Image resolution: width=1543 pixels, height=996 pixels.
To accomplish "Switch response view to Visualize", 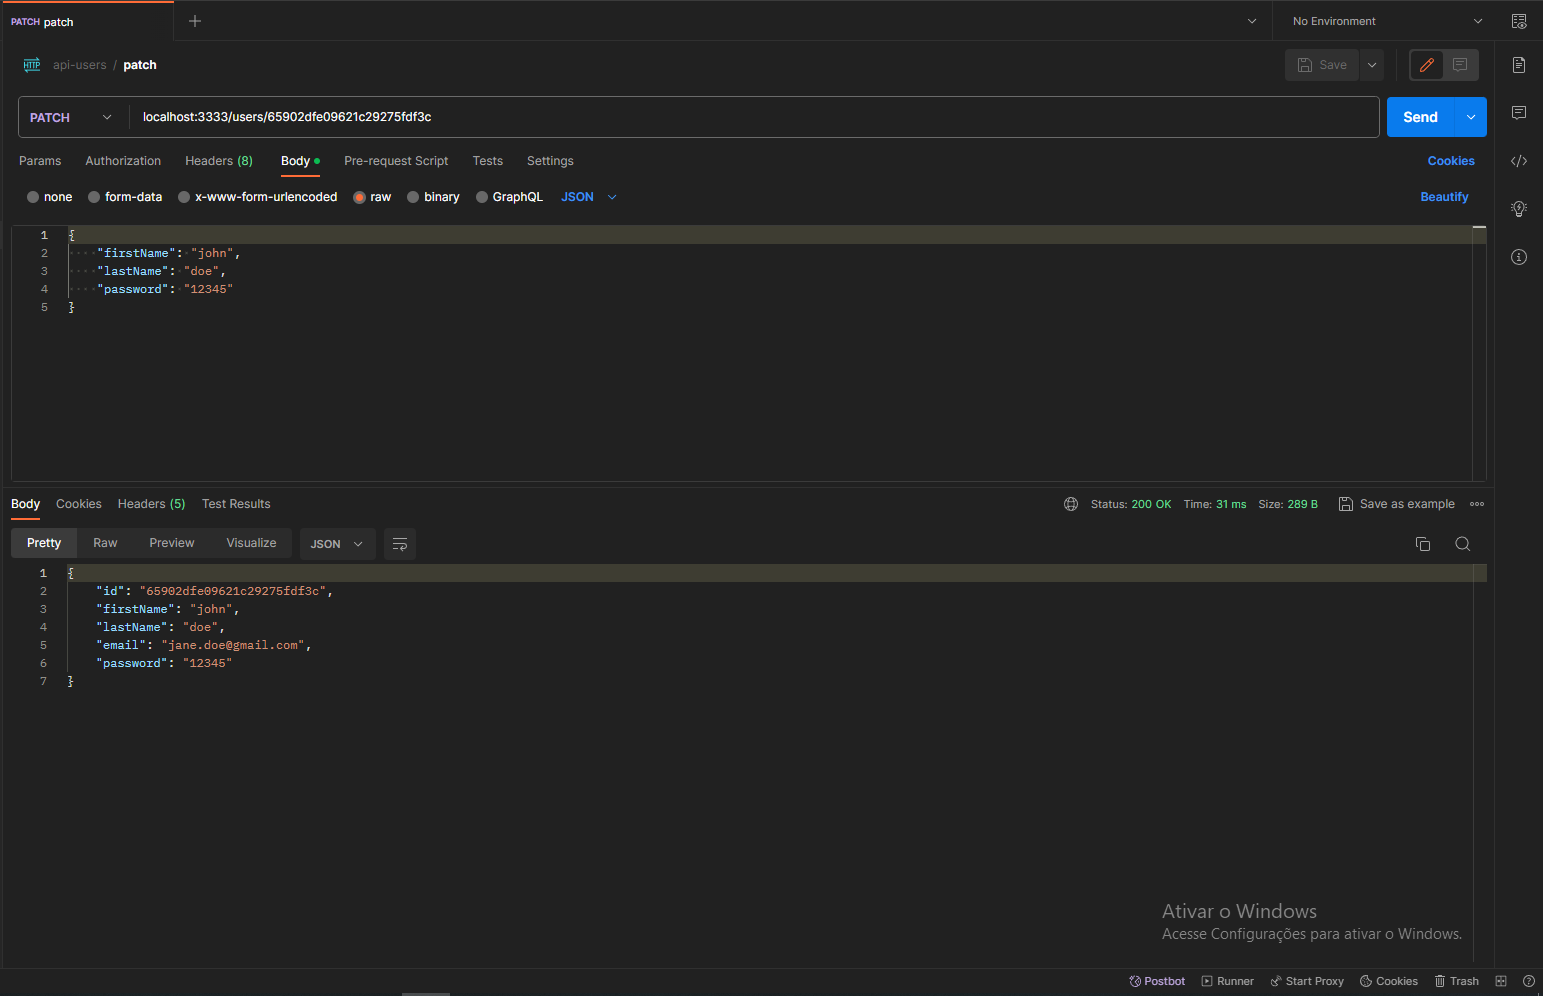I will pos(251,543).
